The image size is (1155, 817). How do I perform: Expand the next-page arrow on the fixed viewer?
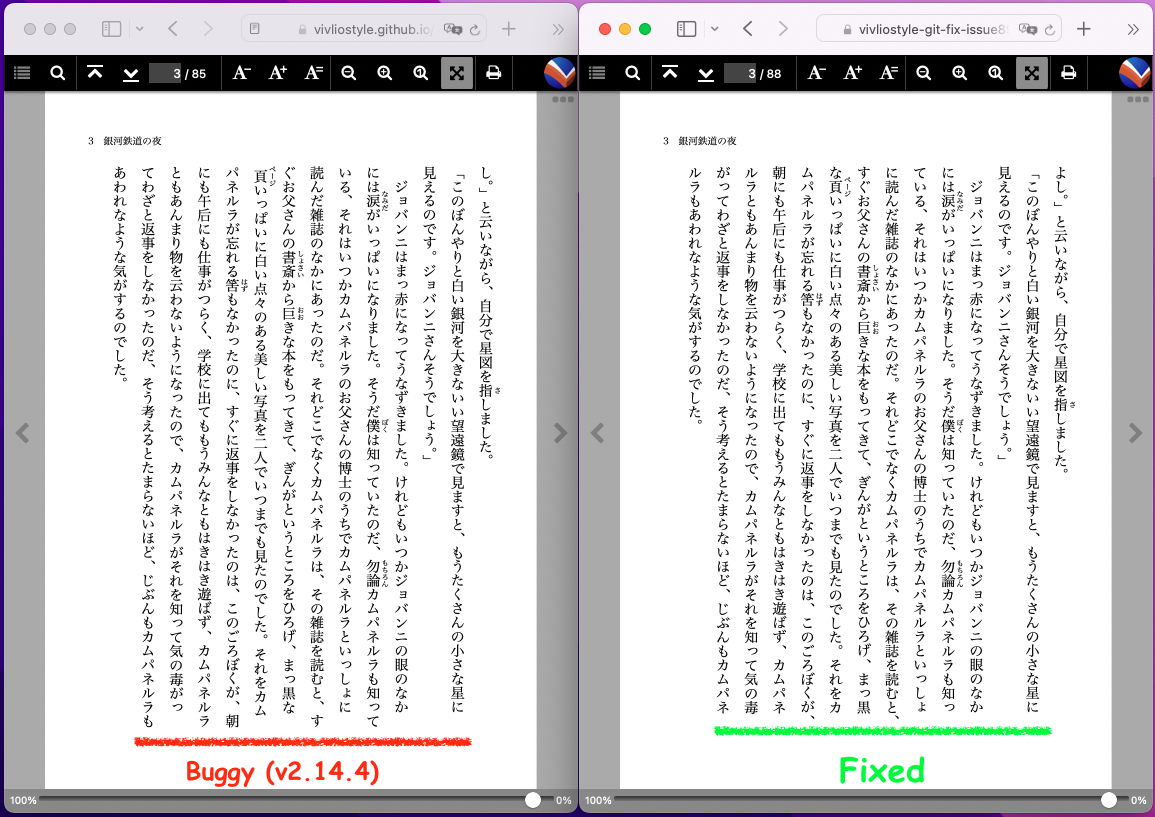[1135, 433]
